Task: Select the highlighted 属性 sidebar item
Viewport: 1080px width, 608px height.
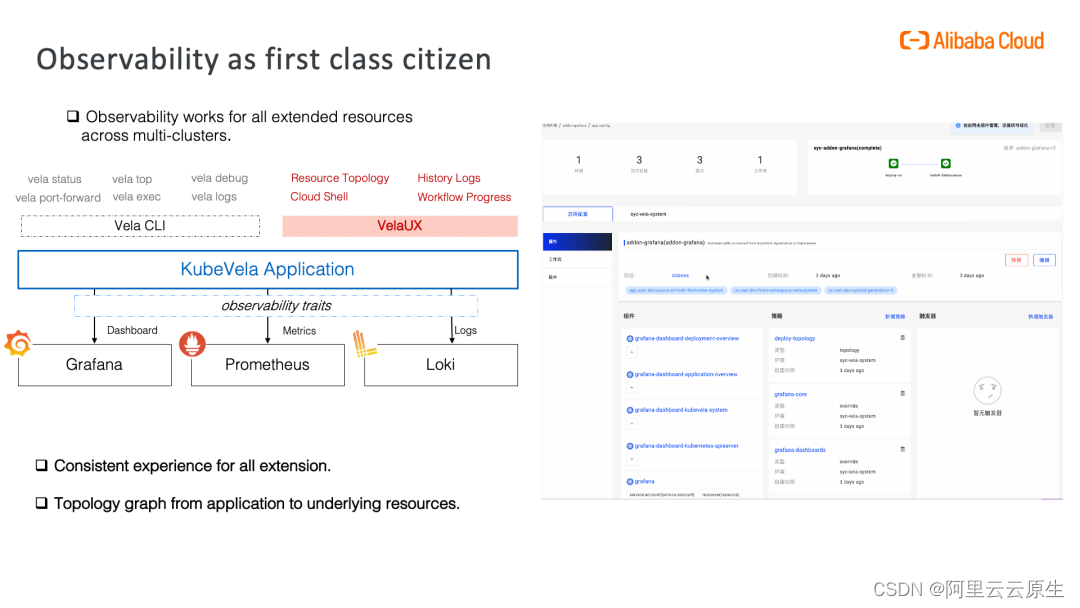Action: point(577,242)
